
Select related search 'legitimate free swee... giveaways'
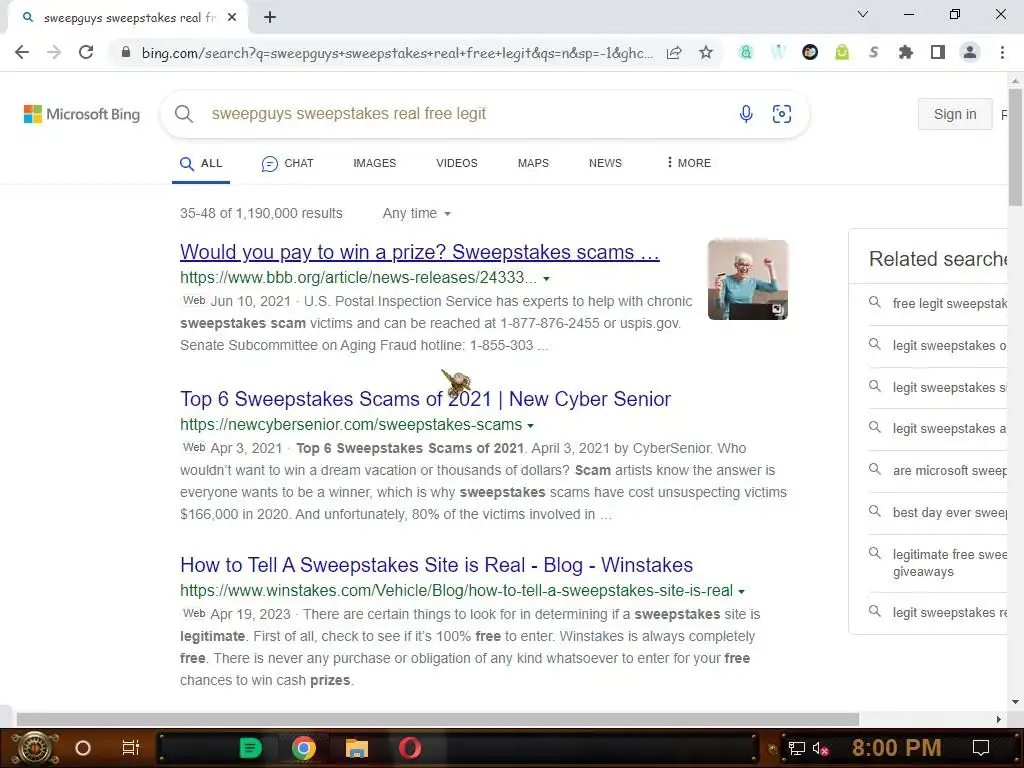click(938, 562)
